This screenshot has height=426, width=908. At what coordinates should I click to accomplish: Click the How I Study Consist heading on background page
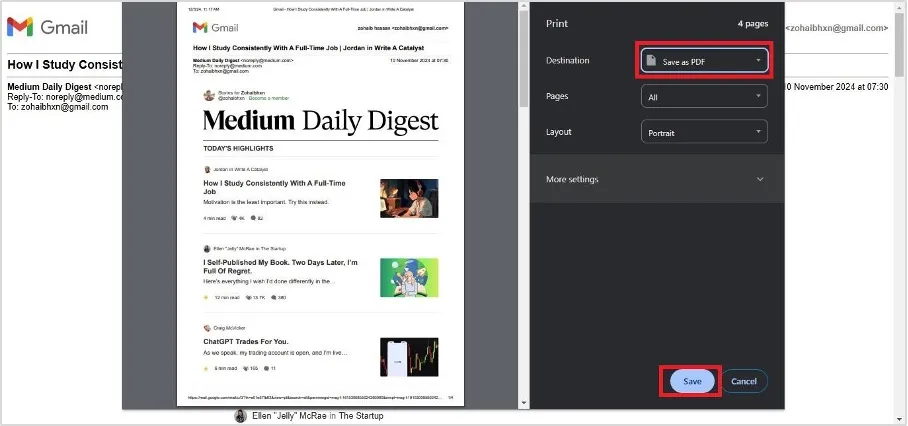pos(65,64)
